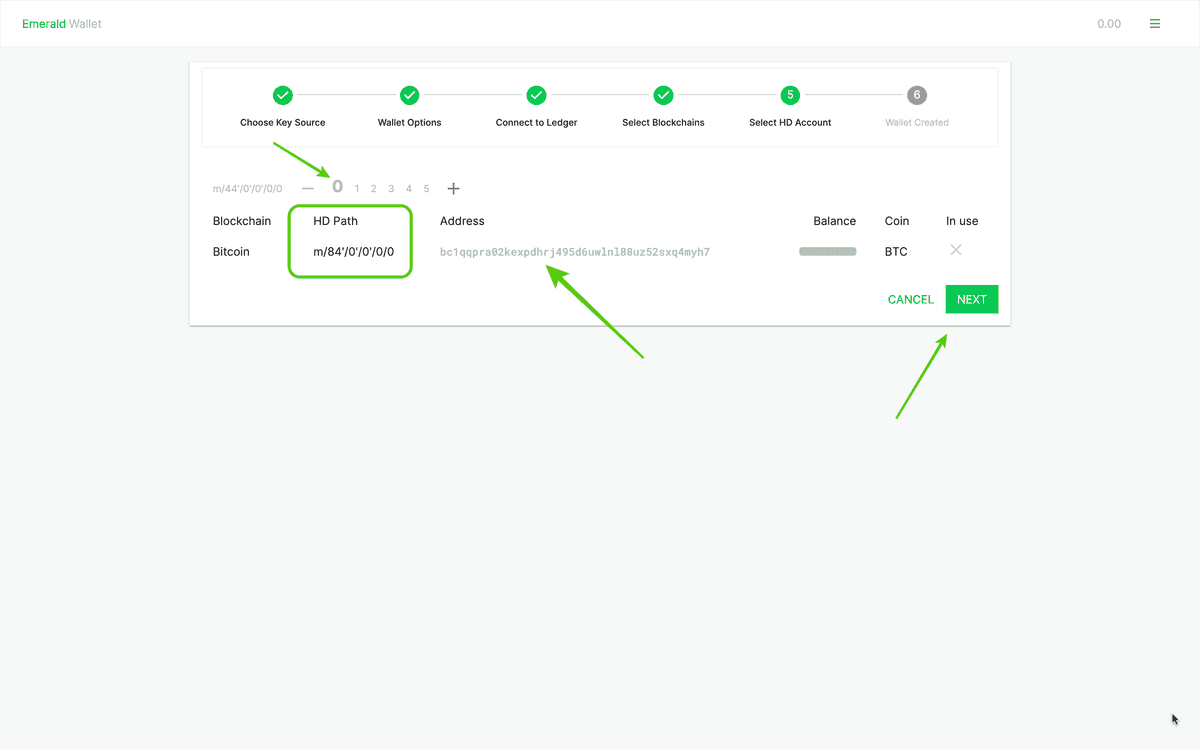Click the minus icon to decrease account
This screenshot has width=1200, height=750.
(x=308, y=188)
